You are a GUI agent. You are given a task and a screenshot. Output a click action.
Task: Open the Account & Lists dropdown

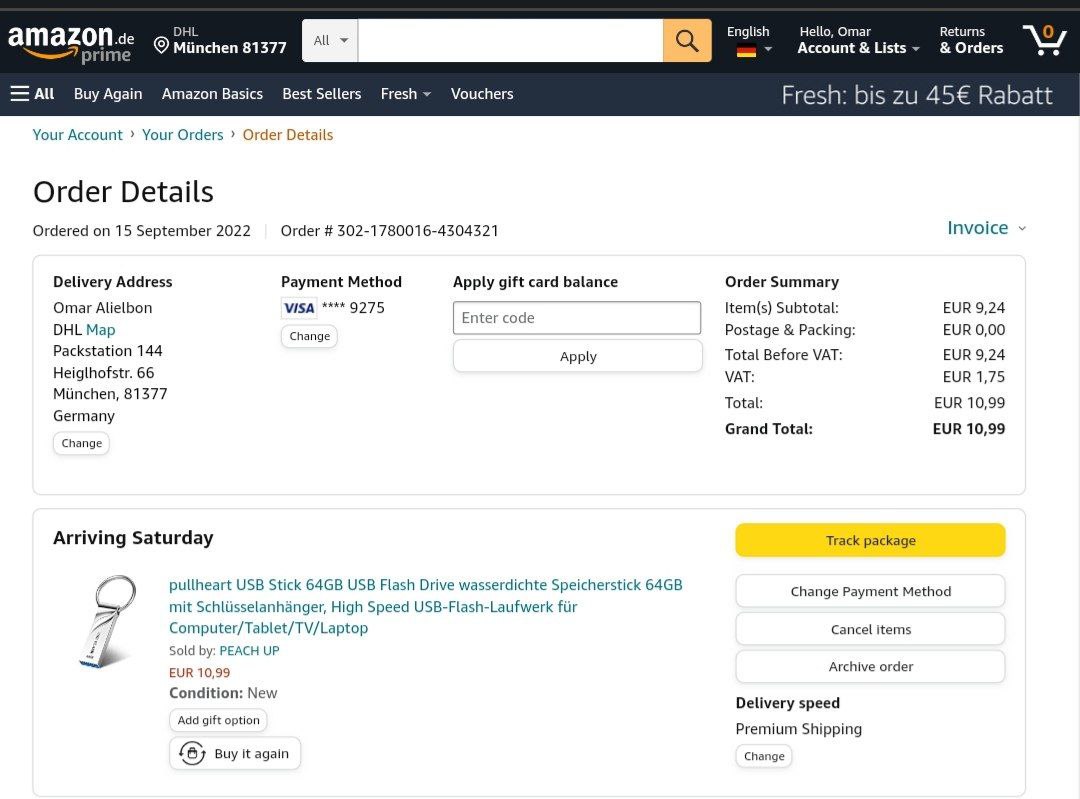click(x=858, y=48)
